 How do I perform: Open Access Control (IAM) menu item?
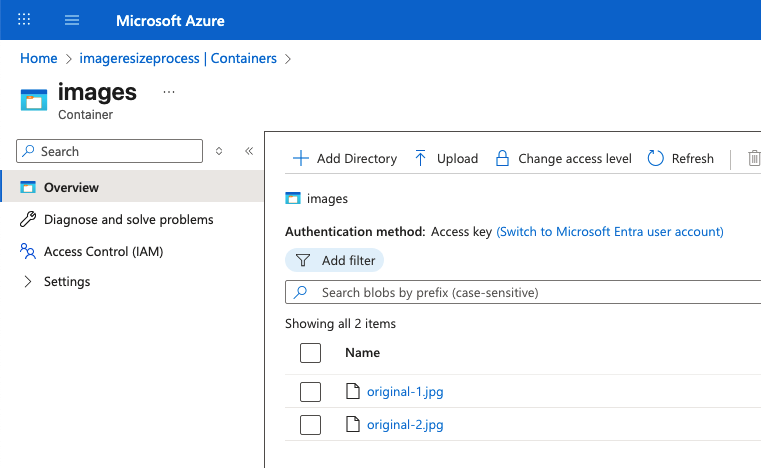[x=103, y=251]
